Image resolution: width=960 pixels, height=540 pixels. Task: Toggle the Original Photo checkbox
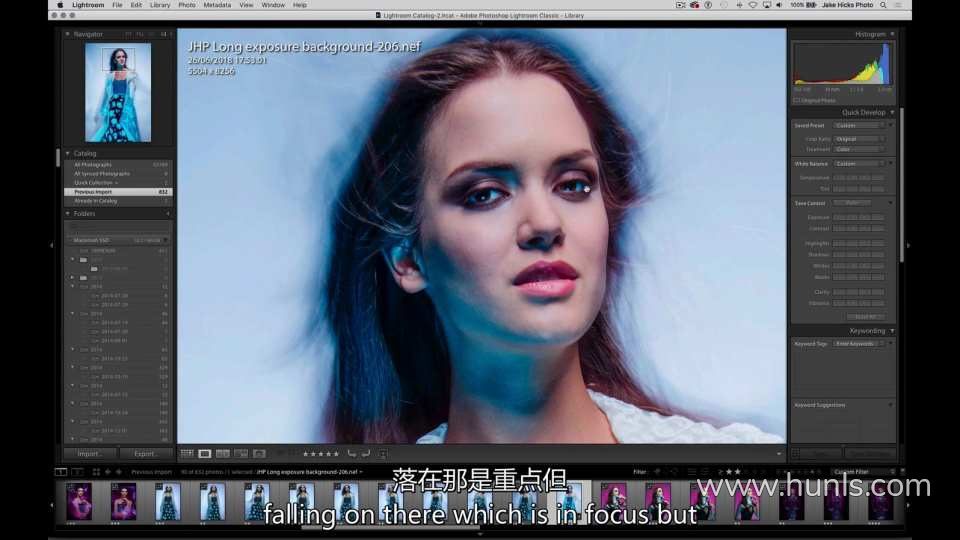(797, 100)
